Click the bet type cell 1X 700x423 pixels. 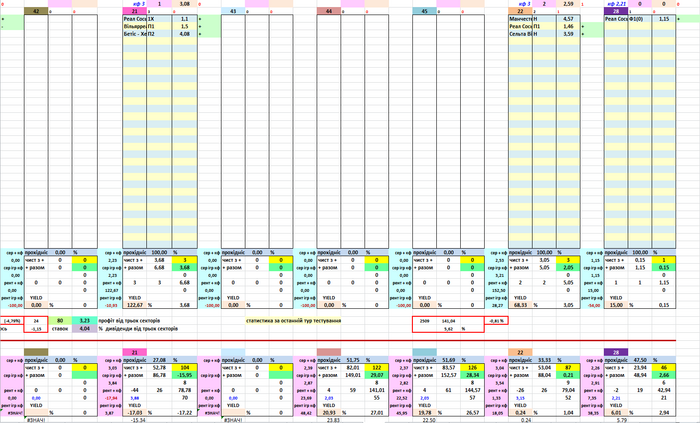click(159, 19)
